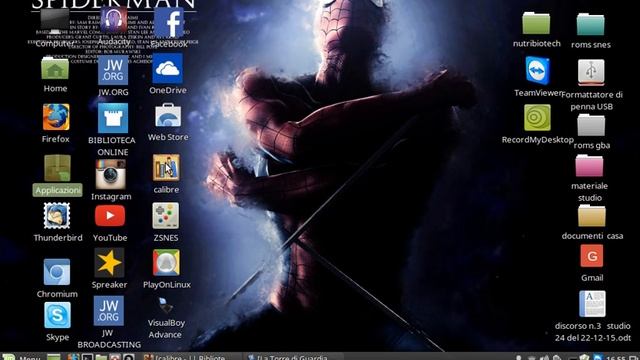Launch the TeamViewer icon
The image size is (640, 360).
coord(538,71)
